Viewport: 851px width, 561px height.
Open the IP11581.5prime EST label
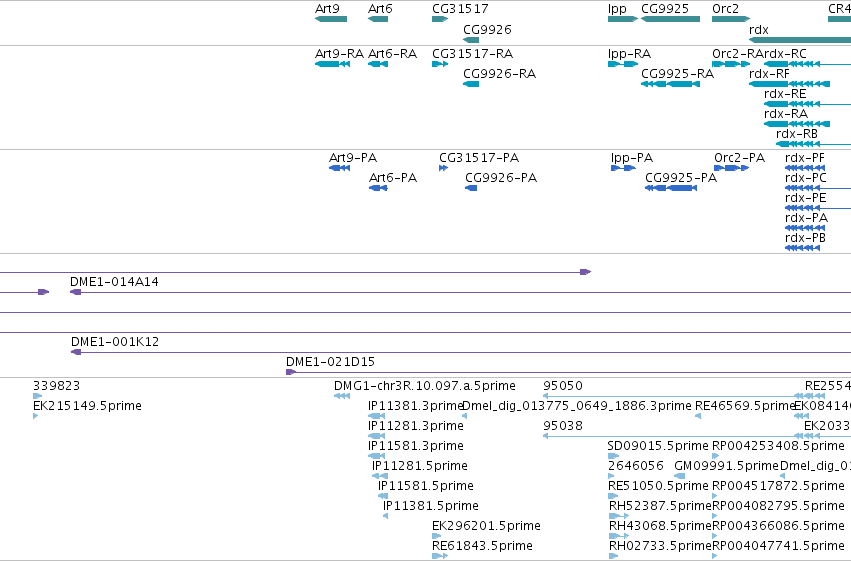[426, 486]
